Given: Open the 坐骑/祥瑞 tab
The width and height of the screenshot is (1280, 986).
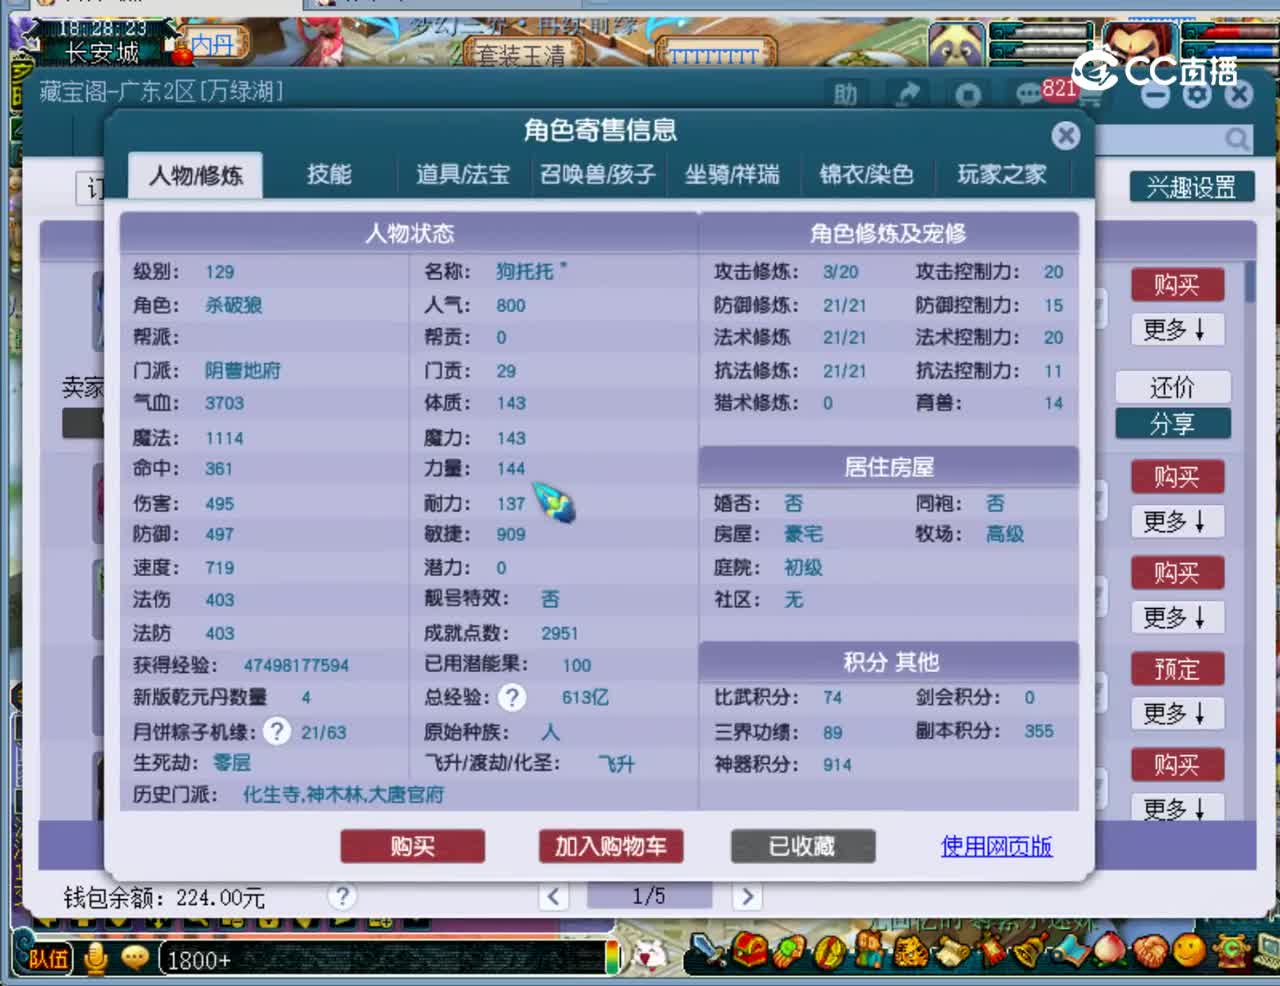Looking at the screenshot, I should coord(732,174).
